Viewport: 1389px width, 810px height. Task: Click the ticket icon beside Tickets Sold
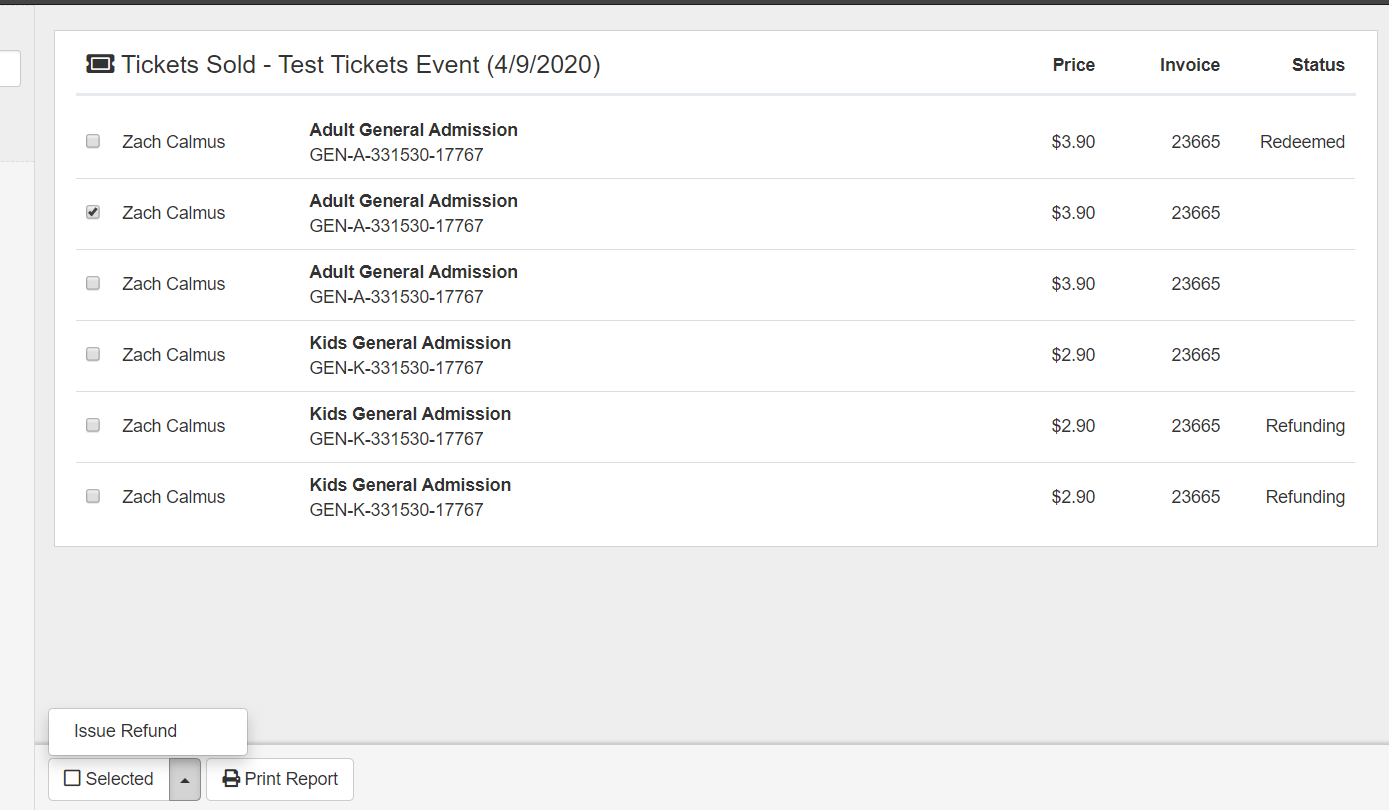click(100, 65)
